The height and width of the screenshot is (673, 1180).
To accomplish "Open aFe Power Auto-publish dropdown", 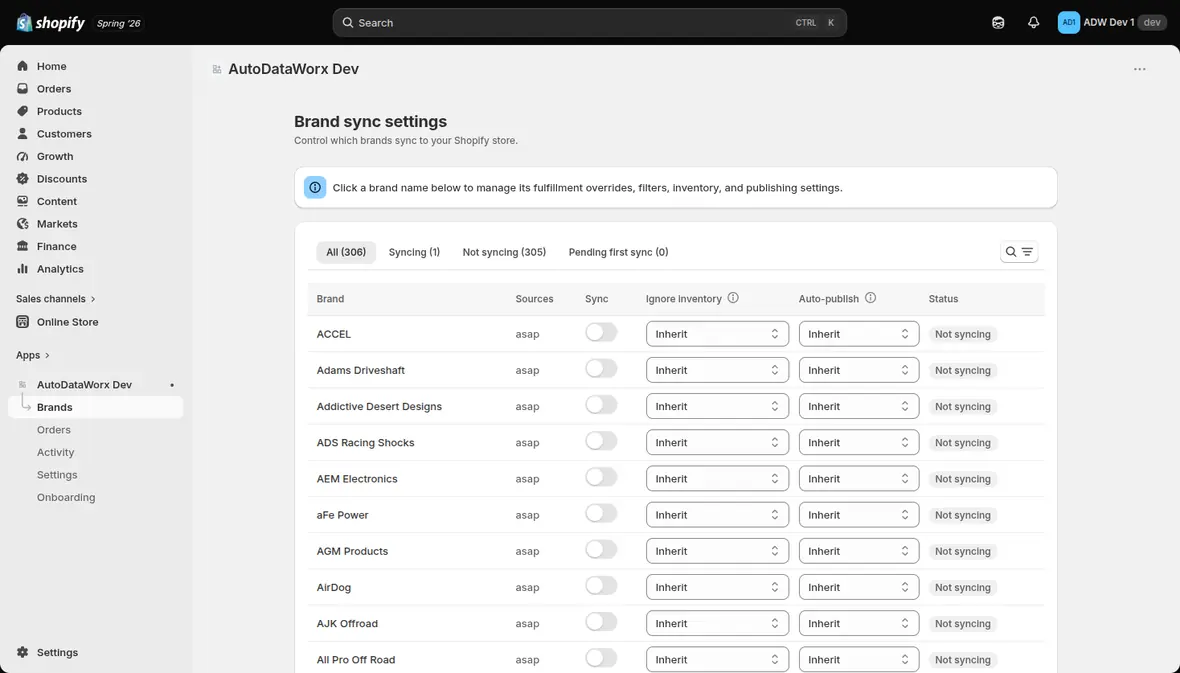I will [859, 515].
